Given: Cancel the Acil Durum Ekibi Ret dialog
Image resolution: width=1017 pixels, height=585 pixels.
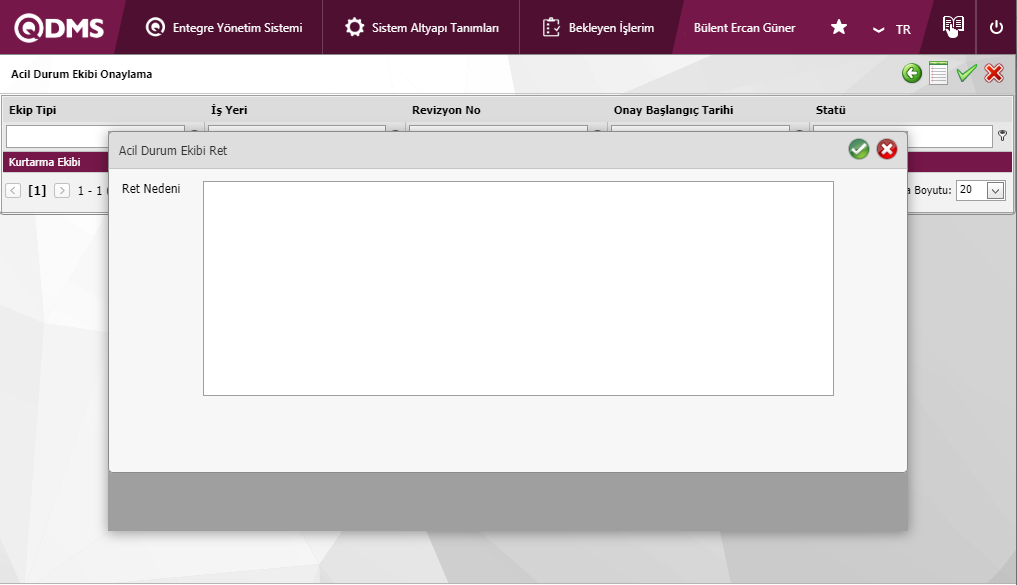Looking at the screenshot, I should 887,149.
